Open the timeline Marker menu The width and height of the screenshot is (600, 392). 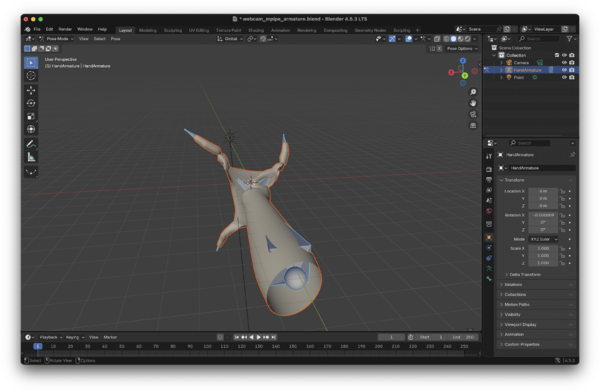coord(110,337)
